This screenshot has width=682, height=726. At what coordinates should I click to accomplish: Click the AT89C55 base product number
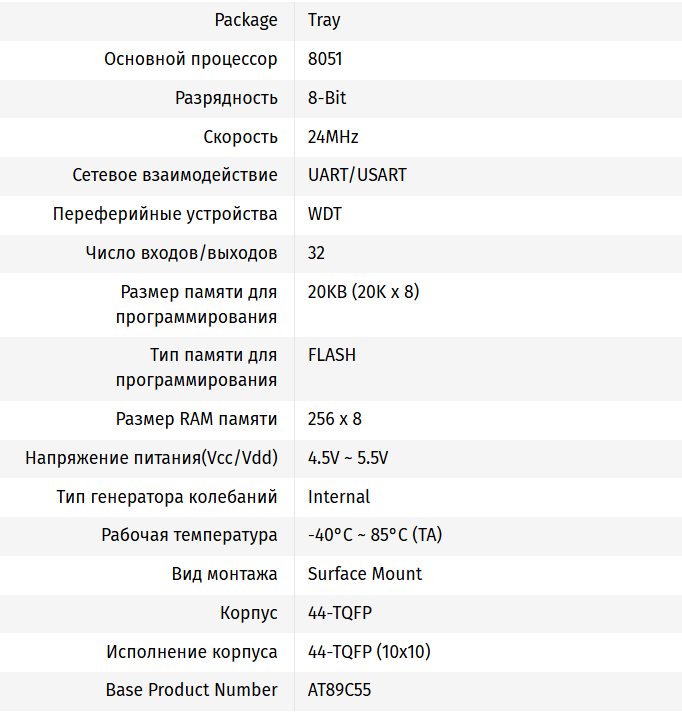340,690
